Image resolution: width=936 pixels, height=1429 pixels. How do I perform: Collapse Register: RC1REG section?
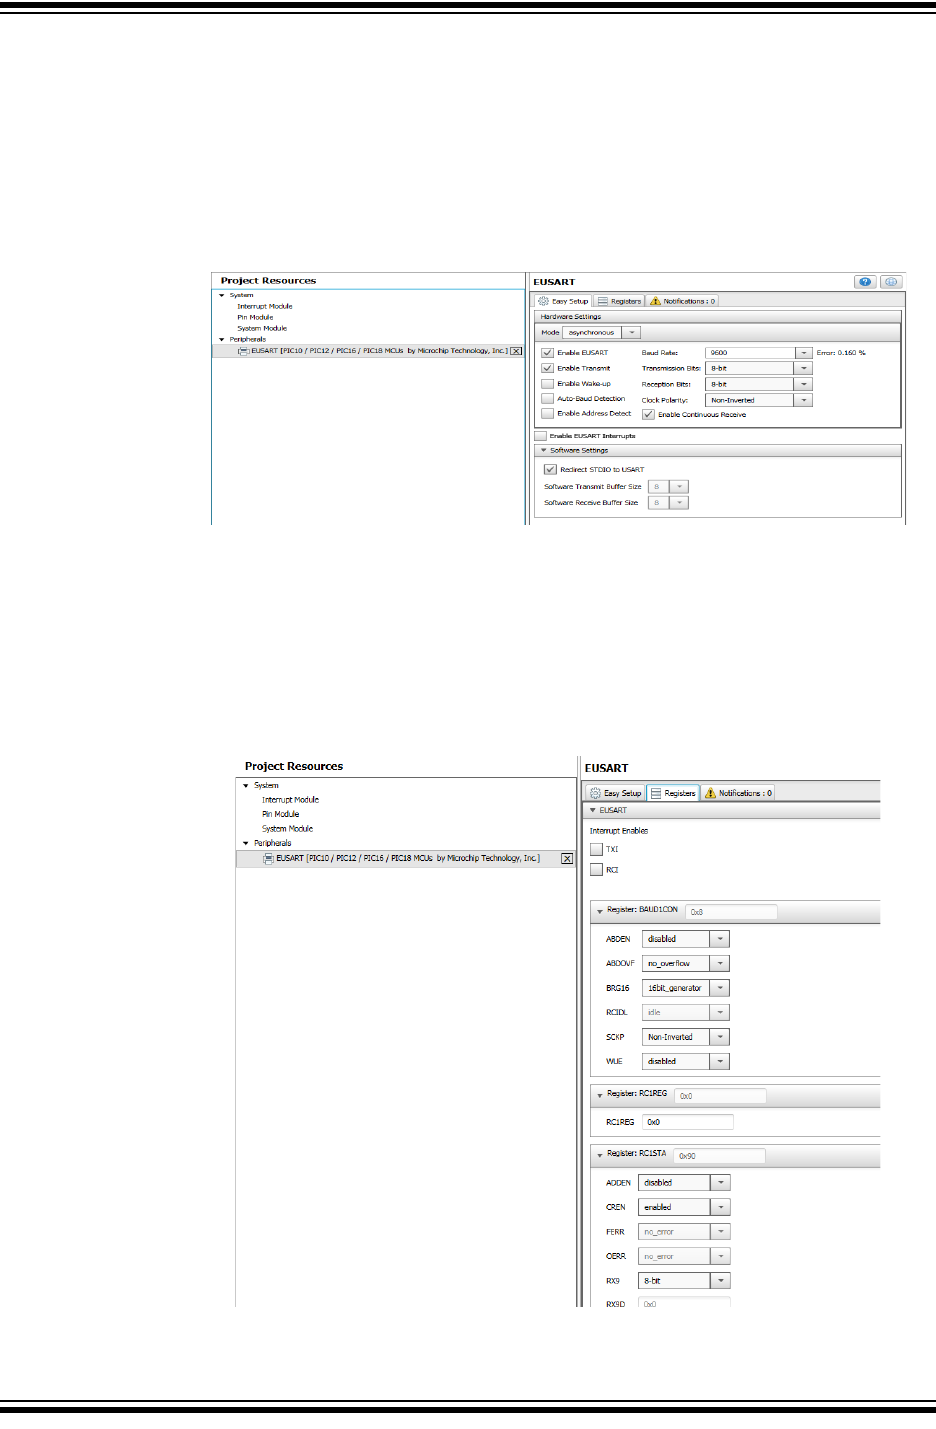tap(600, 1095)
